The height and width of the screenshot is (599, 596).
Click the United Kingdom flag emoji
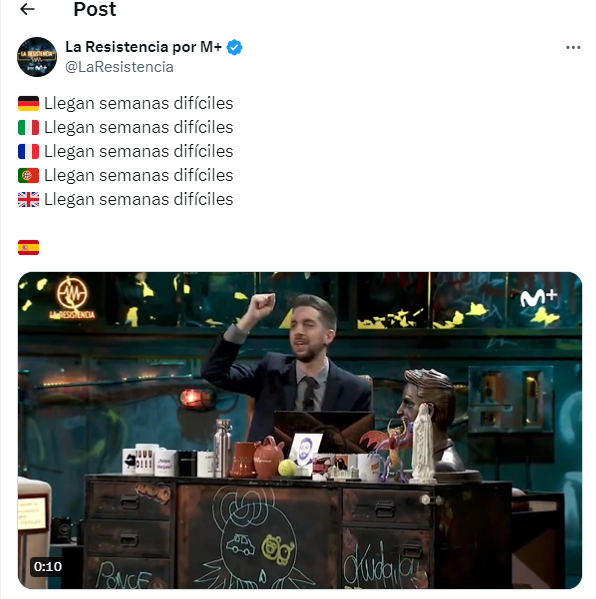[x=28, y=199]
